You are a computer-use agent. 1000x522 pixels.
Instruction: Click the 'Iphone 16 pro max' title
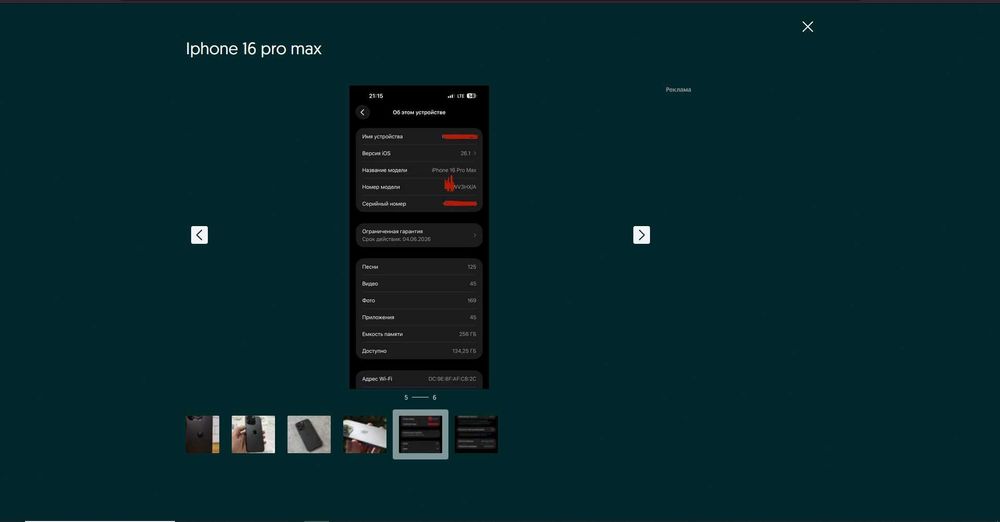click(254, 49)
